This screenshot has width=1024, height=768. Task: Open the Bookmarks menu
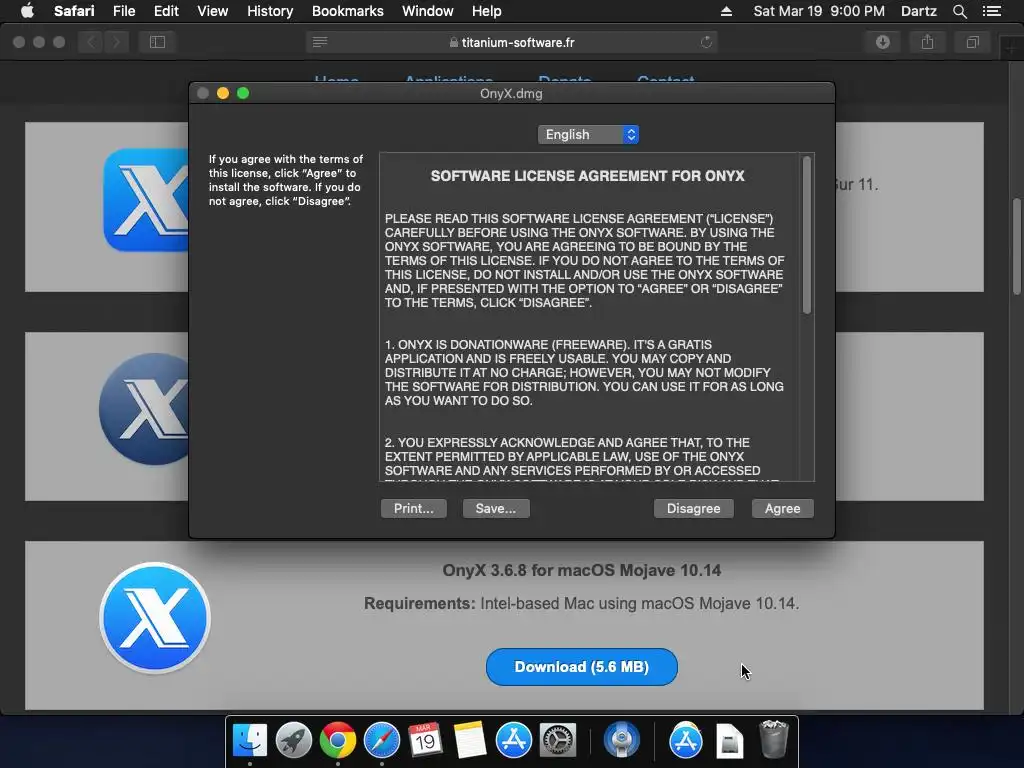click(347, 11)
